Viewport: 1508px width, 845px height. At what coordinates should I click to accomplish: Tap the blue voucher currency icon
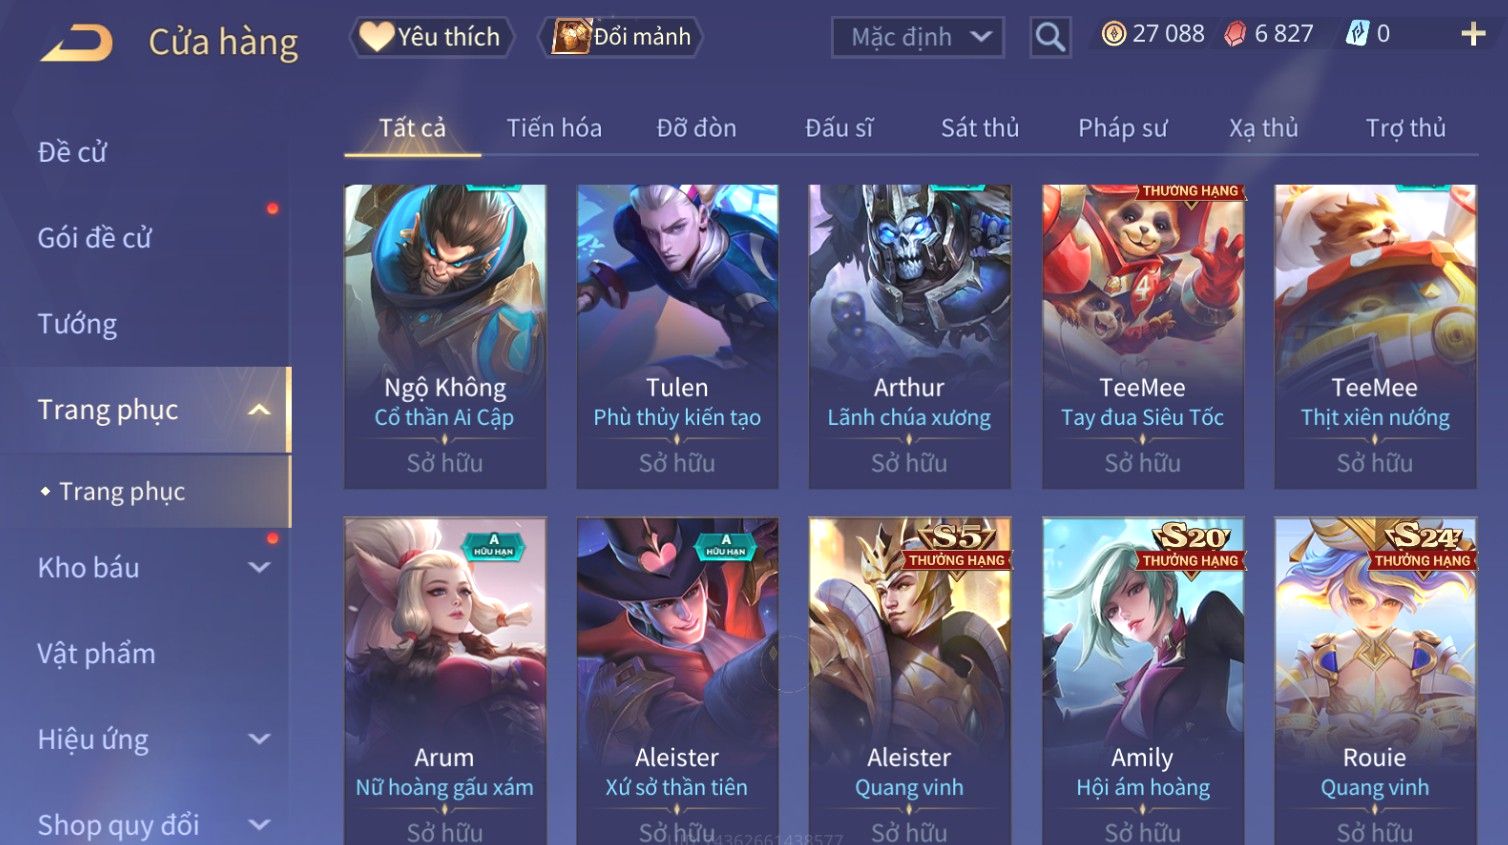1357,34
